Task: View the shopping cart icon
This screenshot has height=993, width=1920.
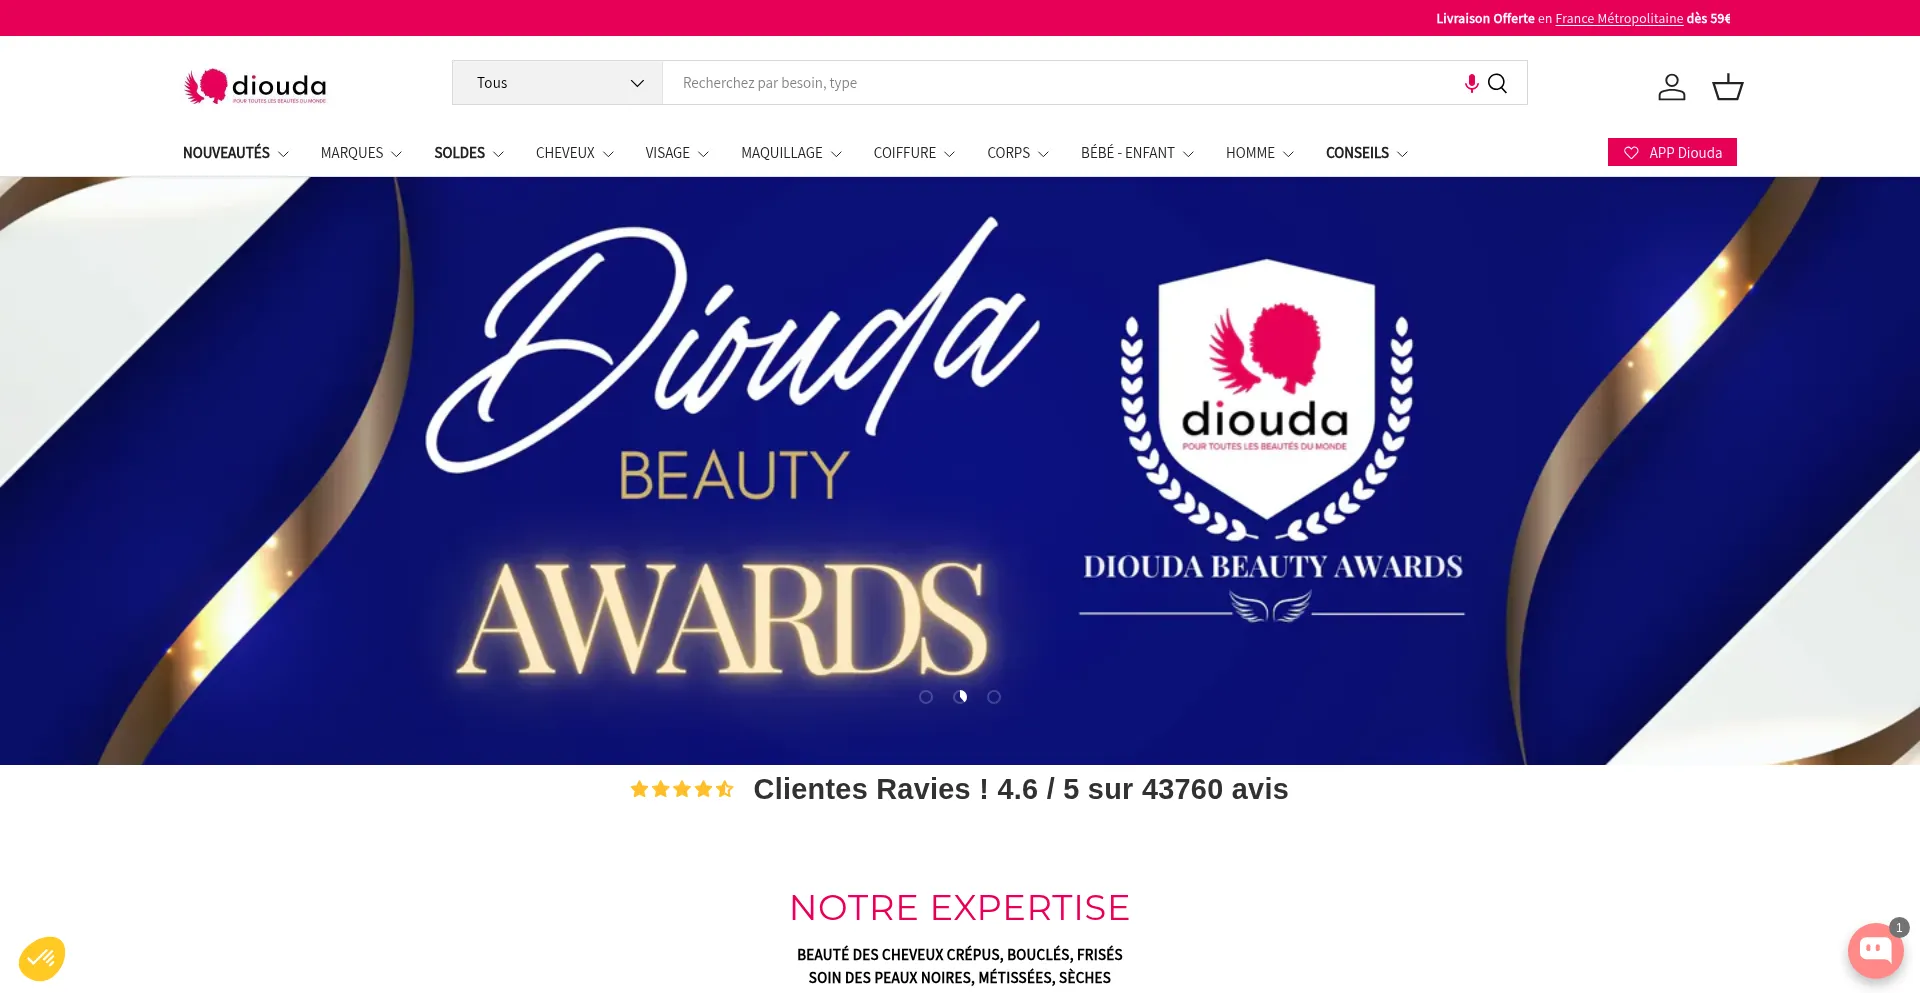Action: click(1727, 87)
